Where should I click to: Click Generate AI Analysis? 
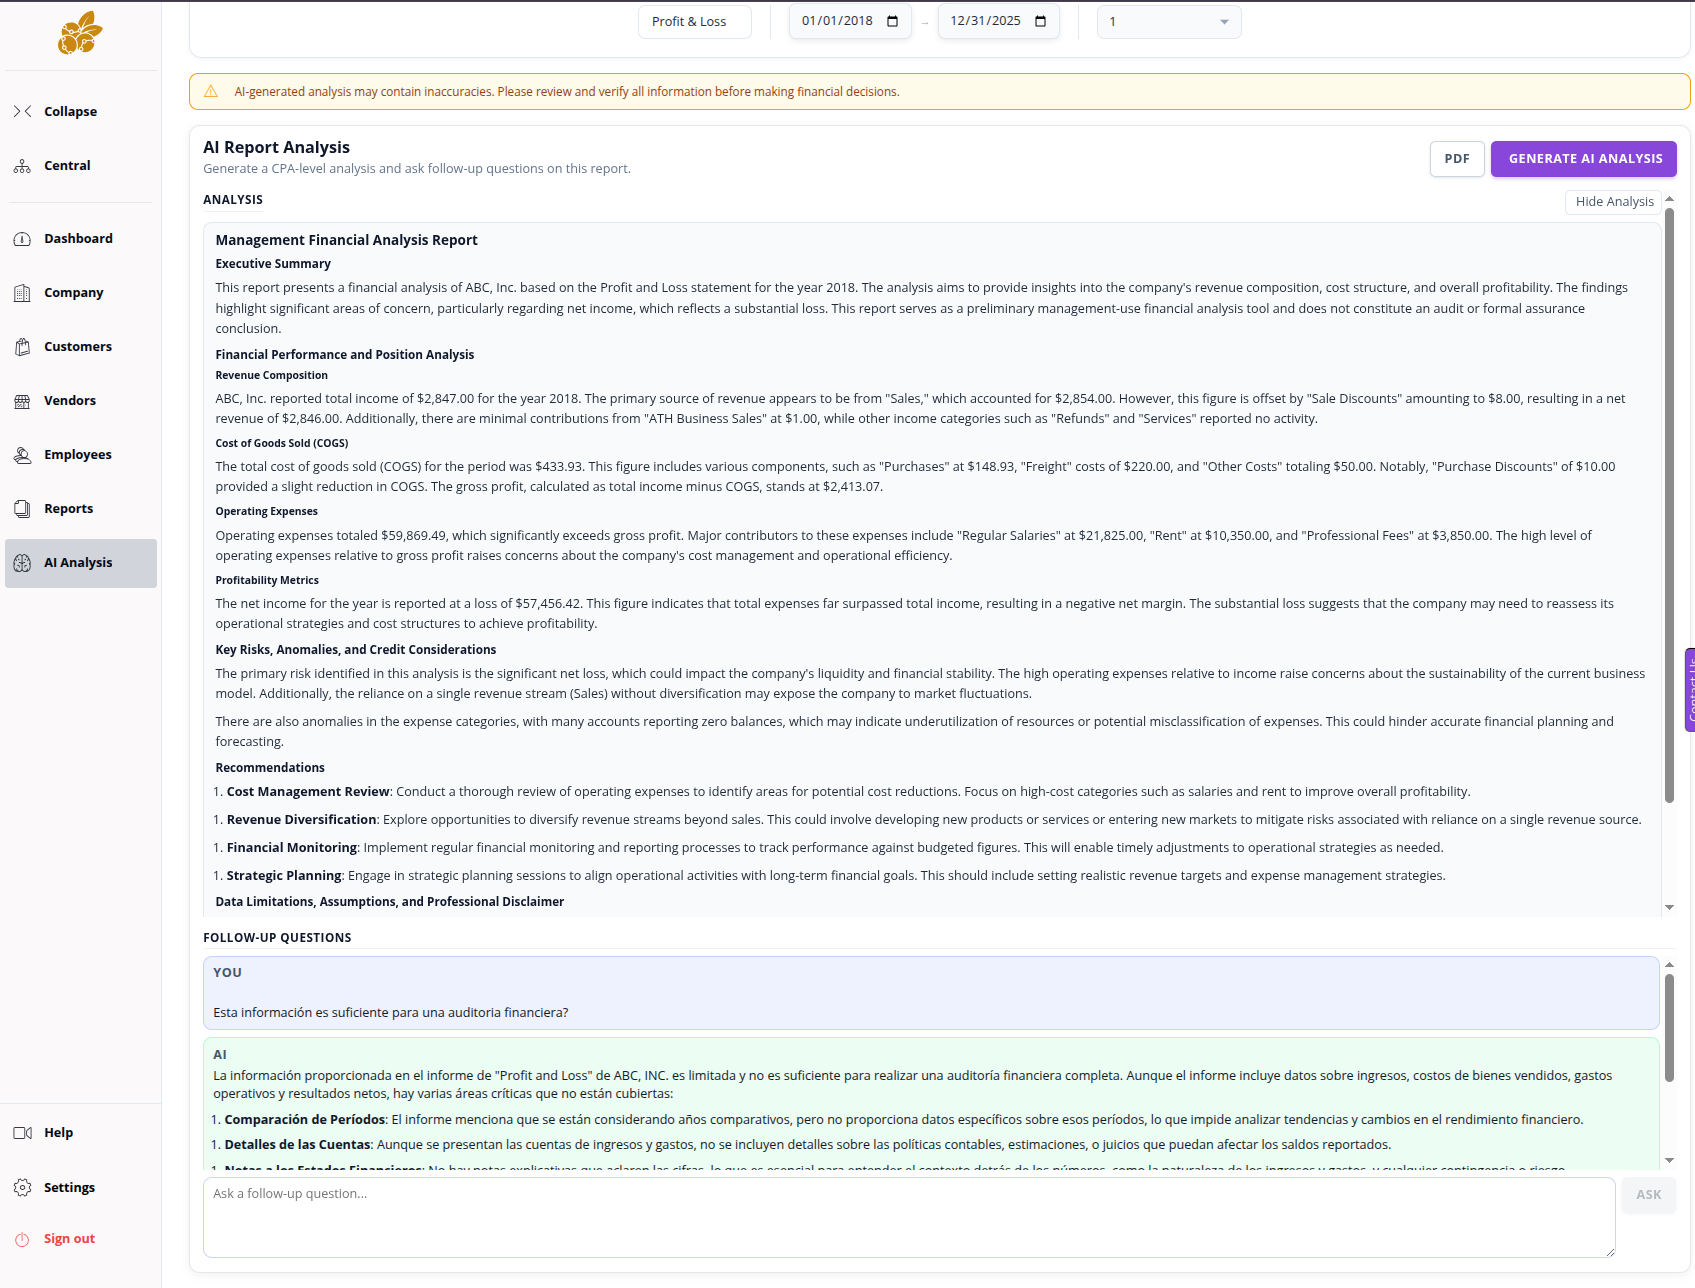coord(1583,158)
